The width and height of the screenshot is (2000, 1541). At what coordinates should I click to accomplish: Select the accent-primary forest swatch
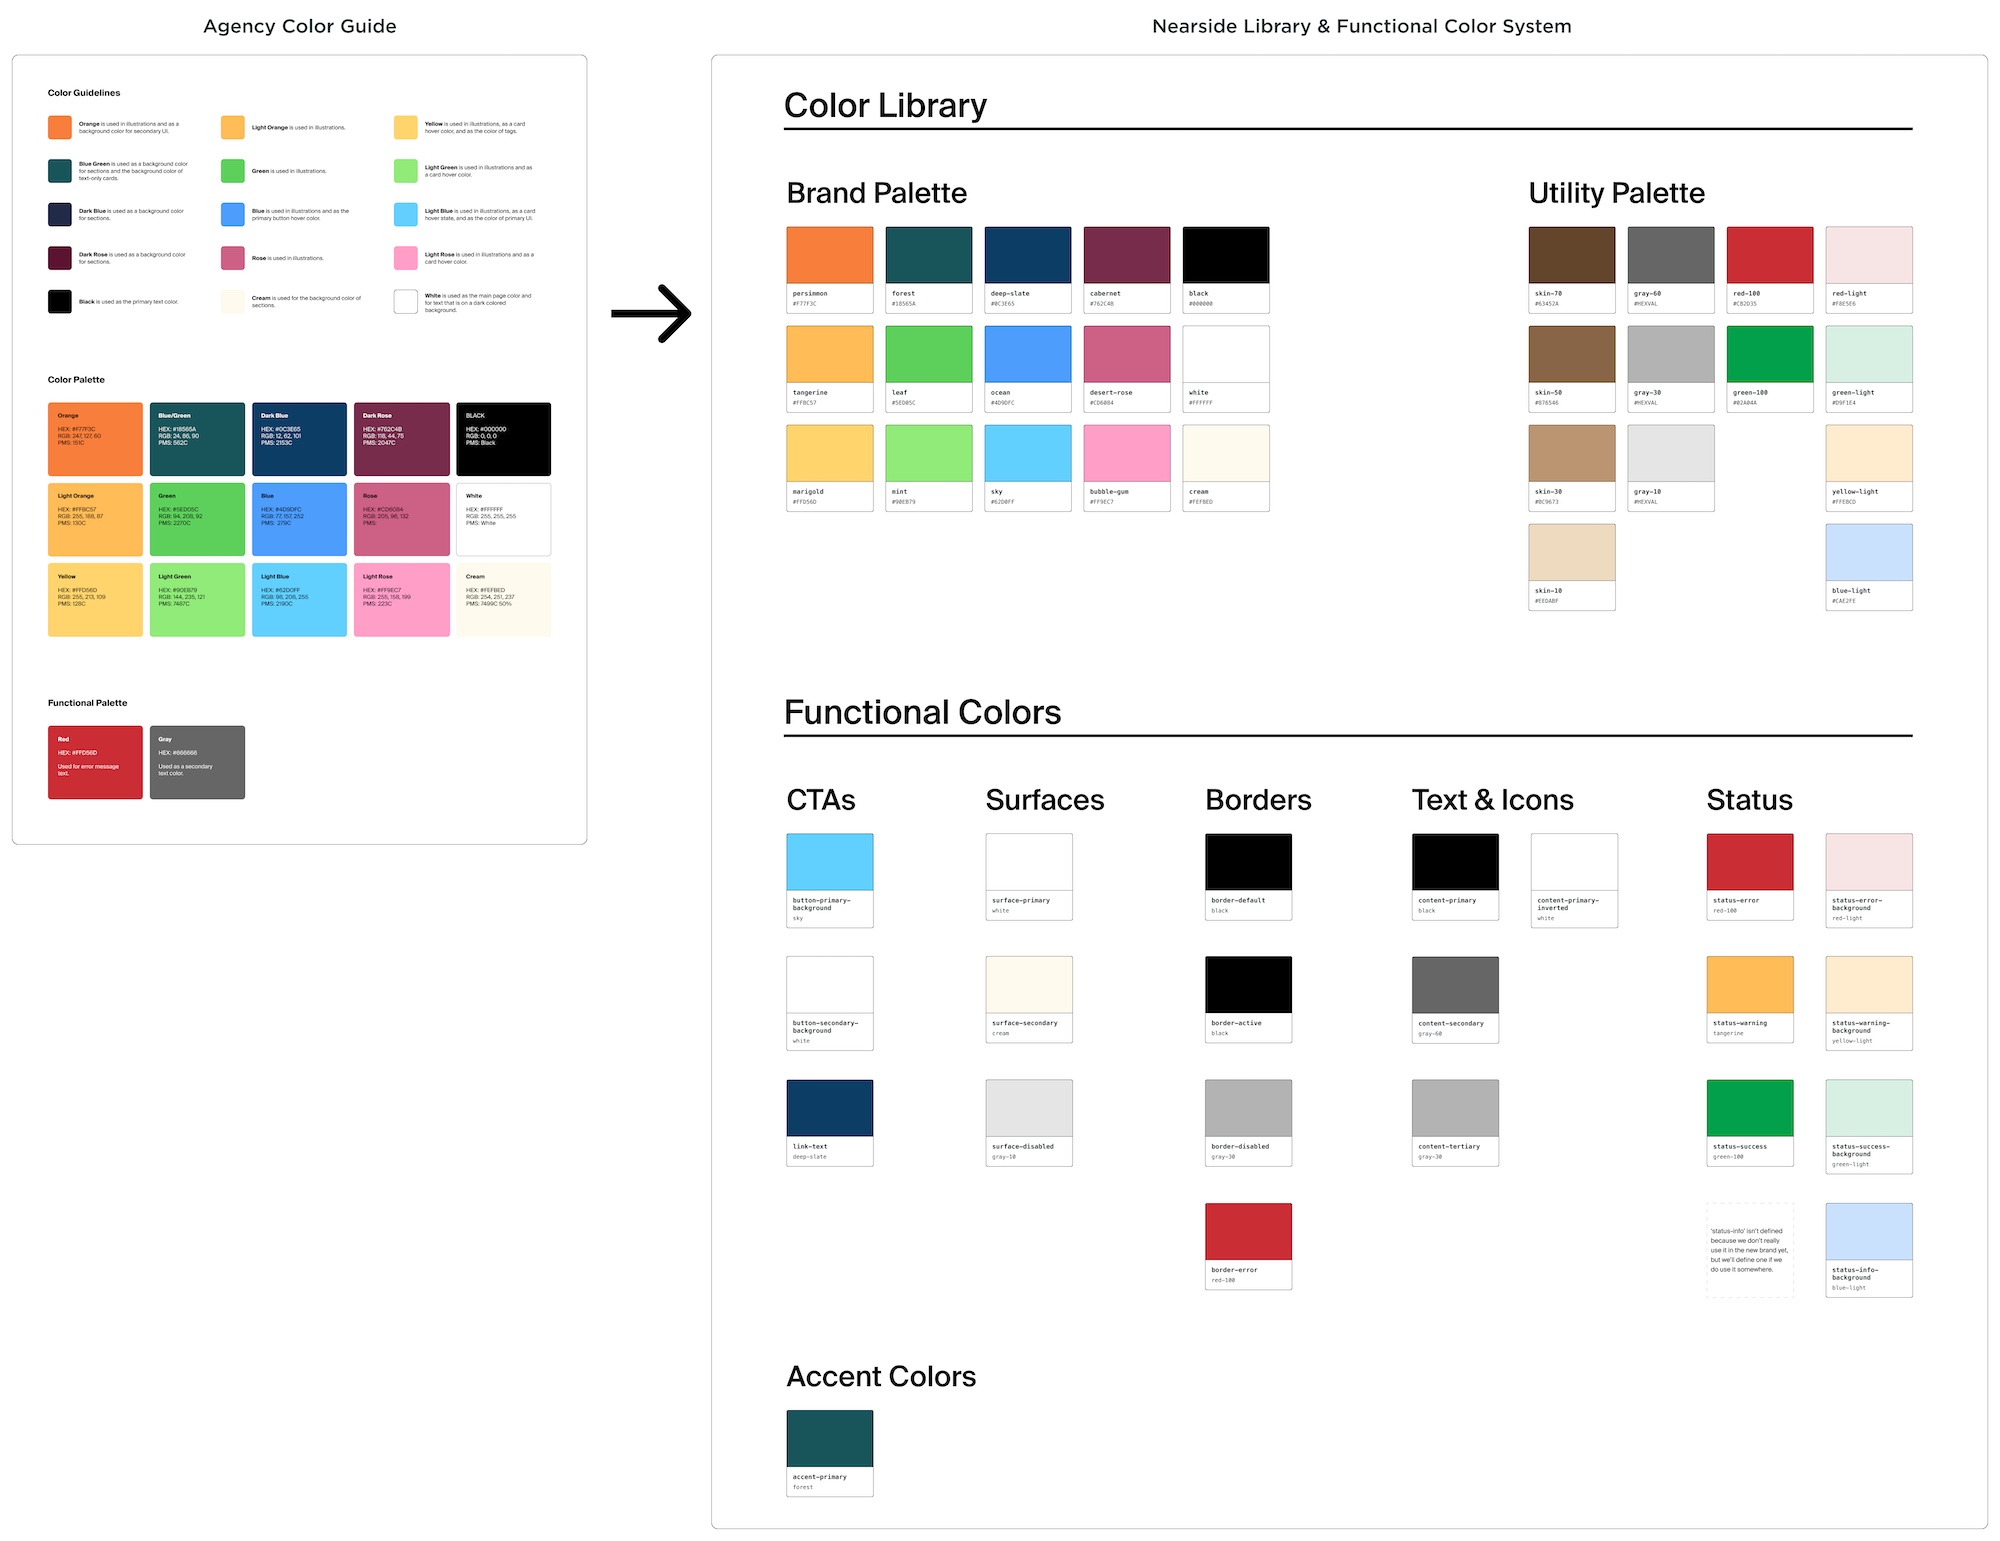pos(829,1438)
